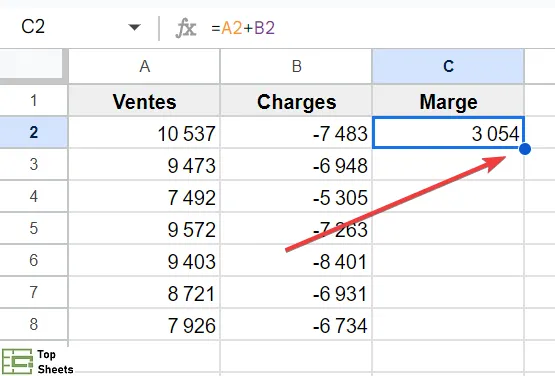Select row 7 header

34,292
